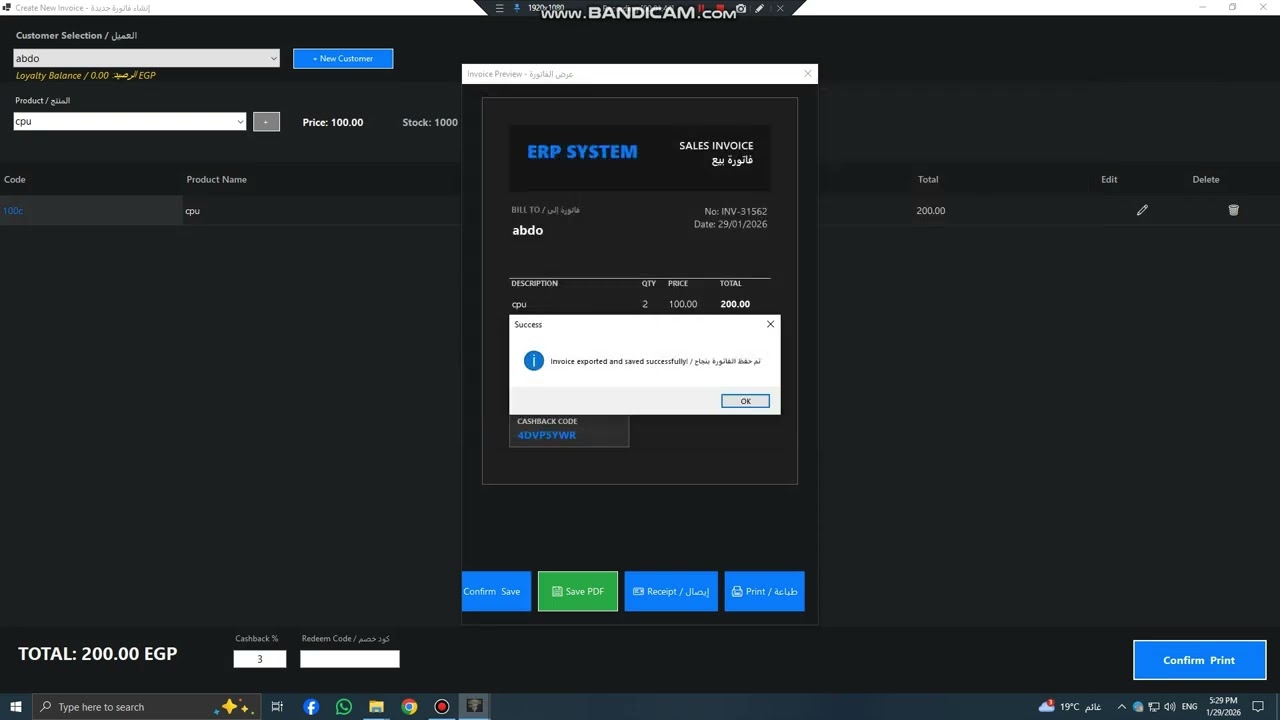This screenshot has height=720, width=1280.
Task: Close the Bandicam recording bar
Action: (x=780, y=8)
